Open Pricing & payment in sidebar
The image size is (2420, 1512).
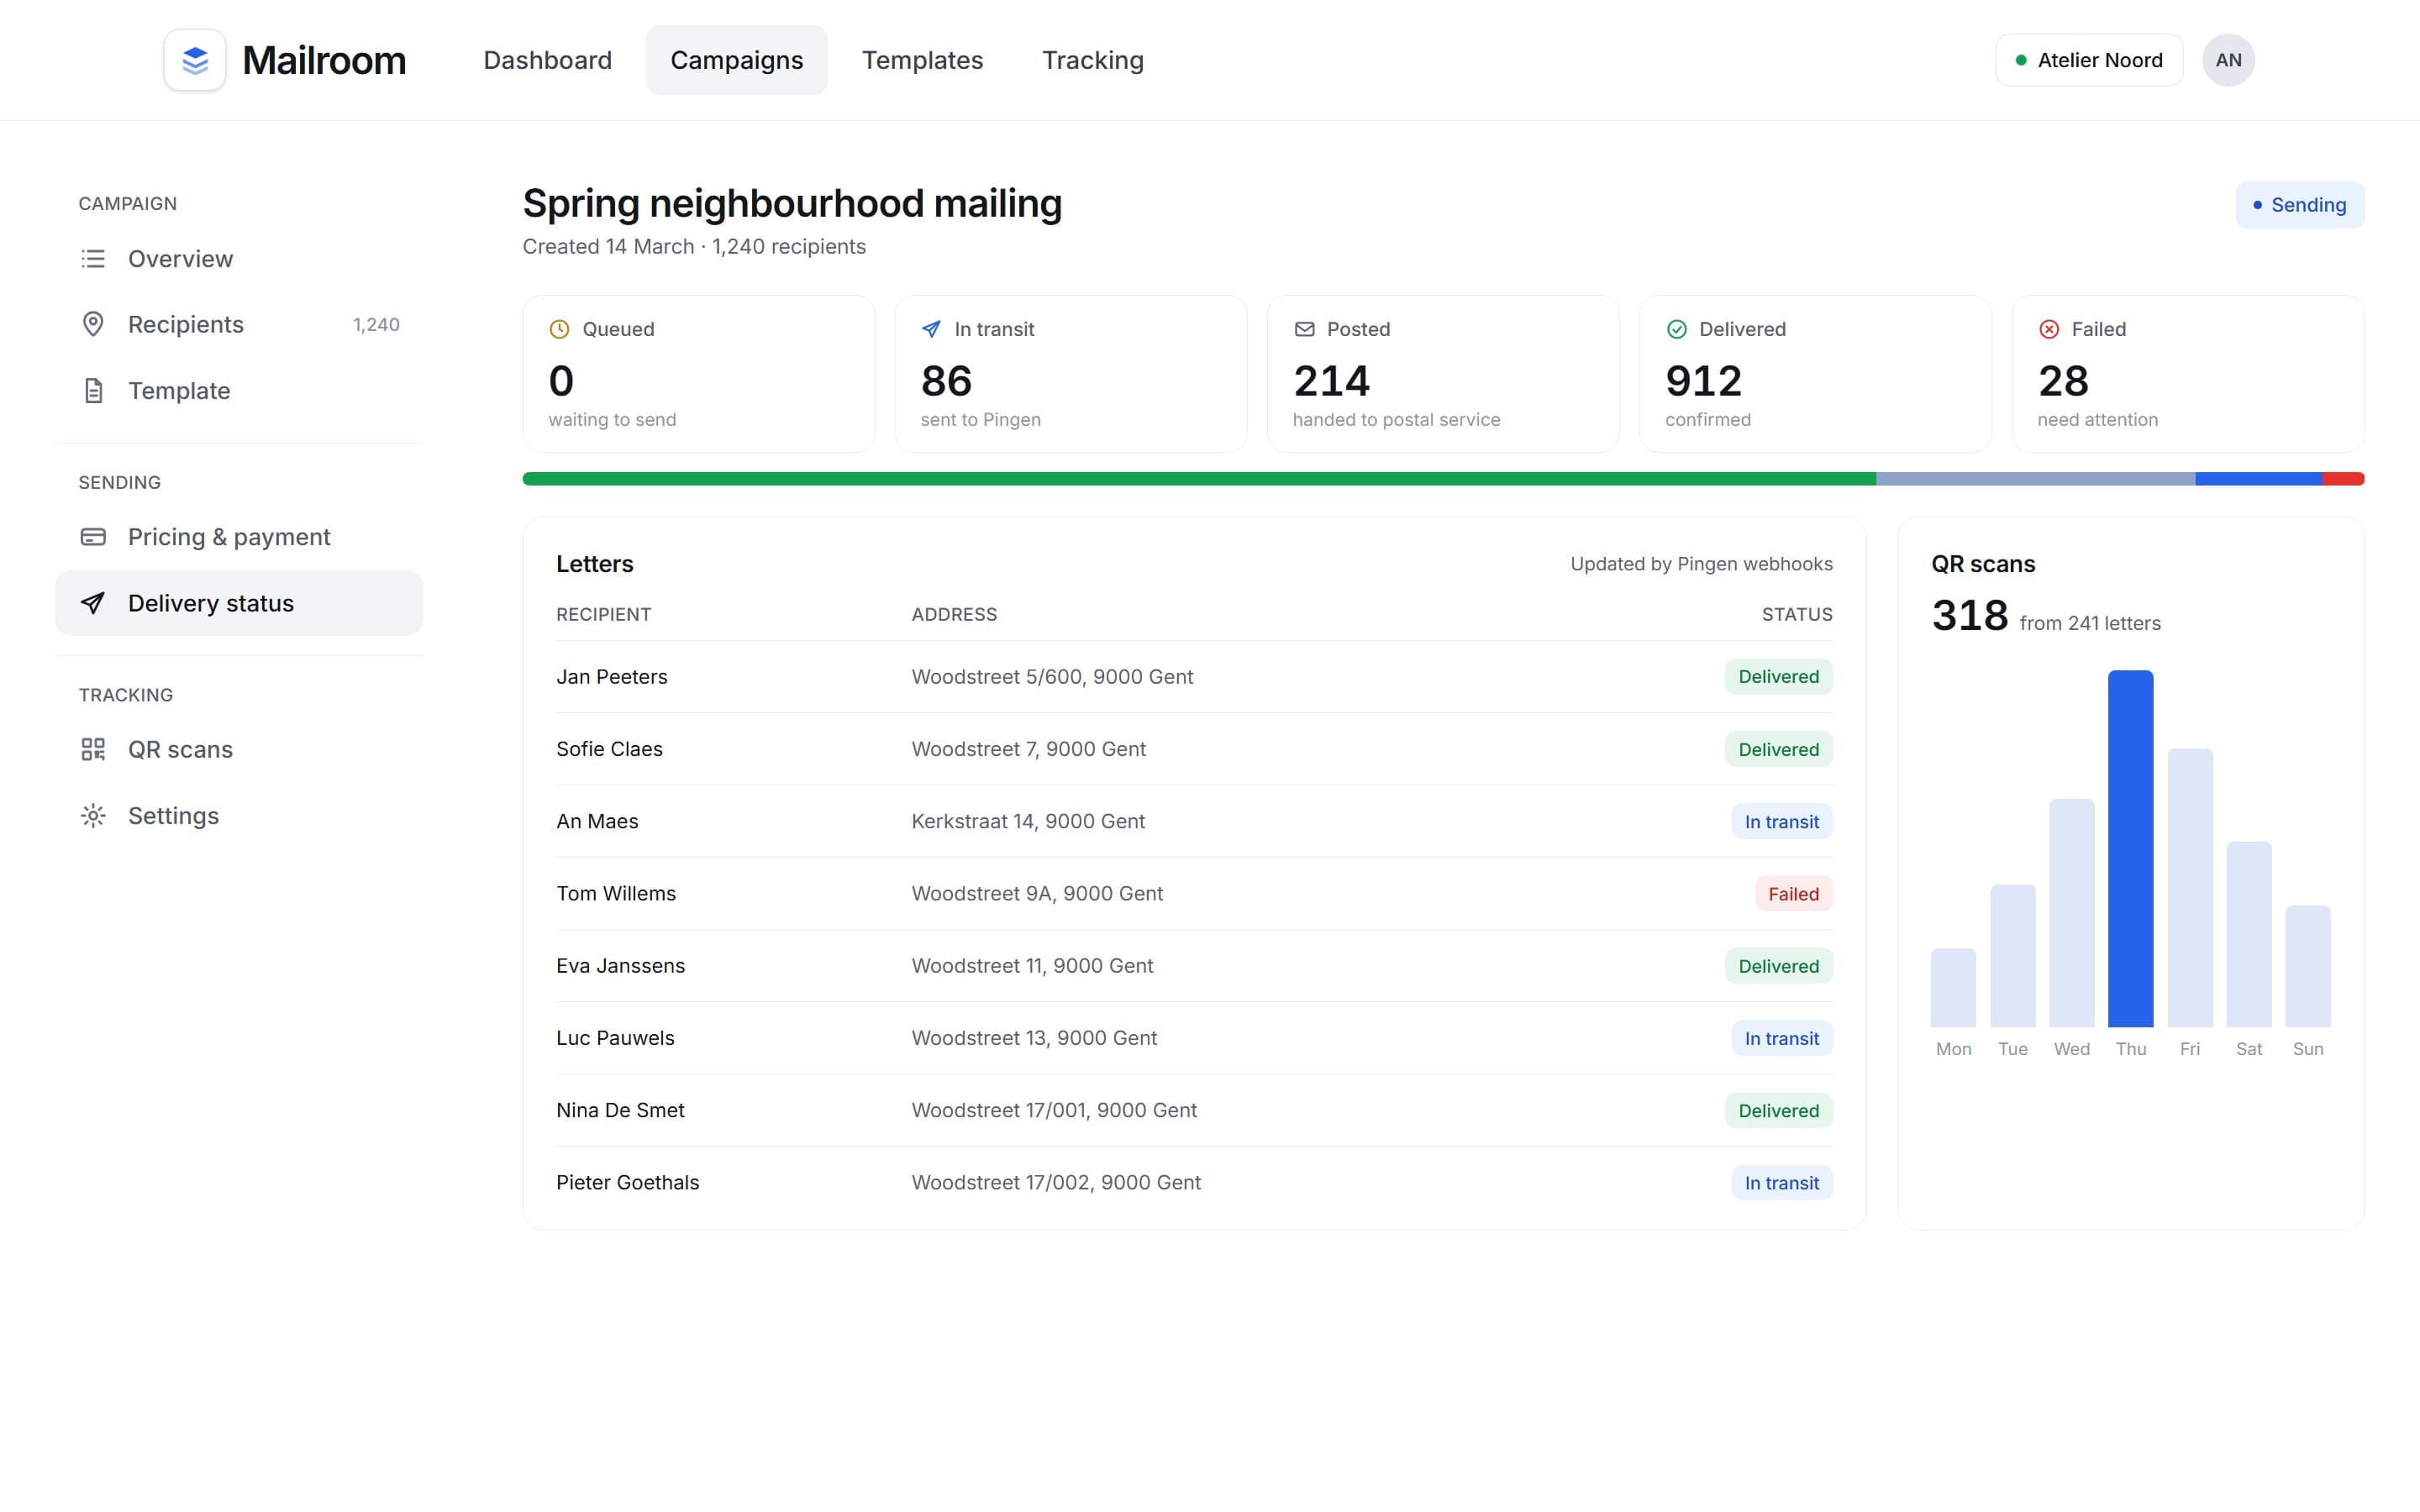click(x=239, y=537)
